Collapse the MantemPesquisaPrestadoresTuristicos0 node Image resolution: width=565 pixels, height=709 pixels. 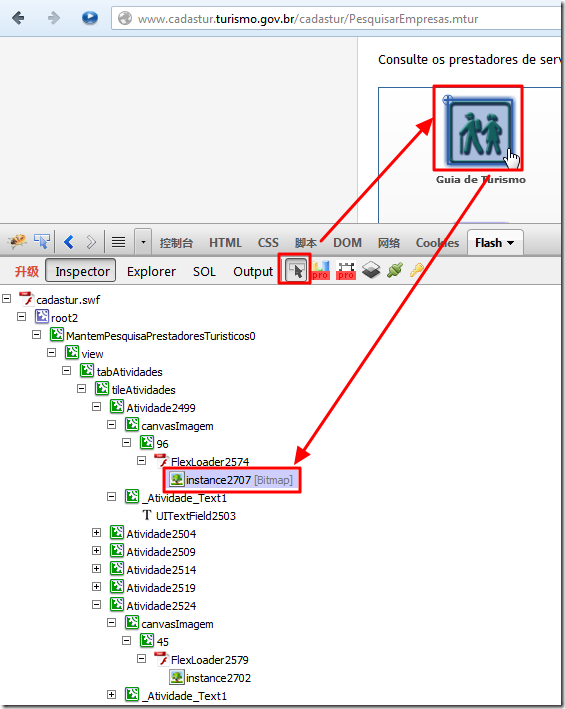click(x=37, y=335)
